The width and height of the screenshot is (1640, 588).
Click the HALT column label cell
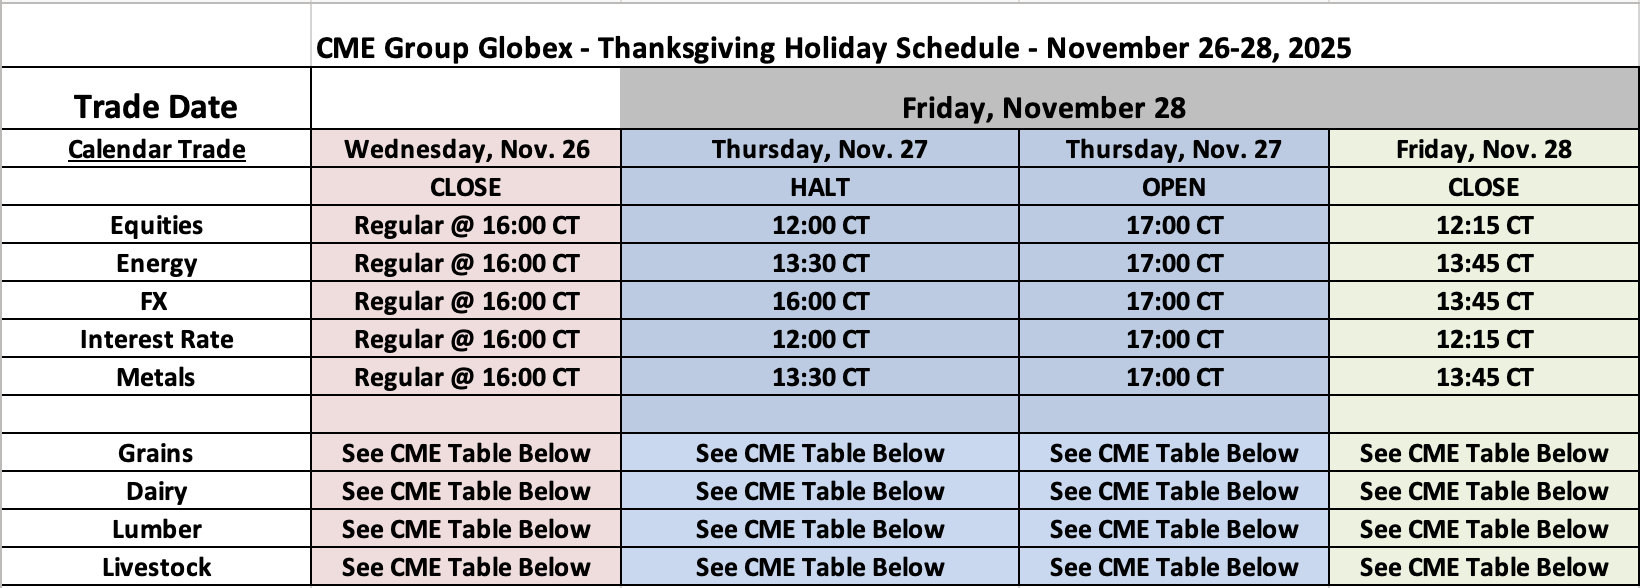point(819,187)
